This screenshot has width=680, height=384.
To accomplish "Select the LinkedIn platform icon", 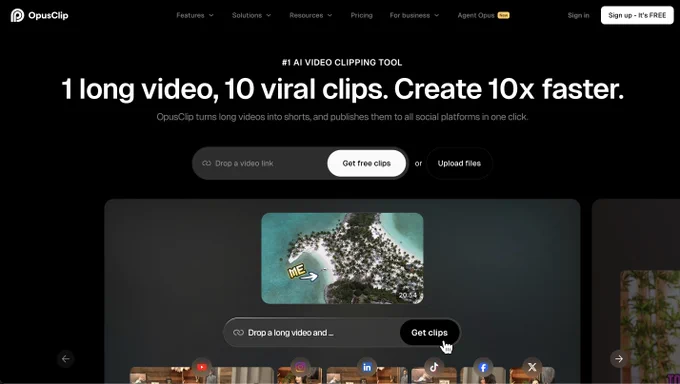I will [x=367, y=367].
